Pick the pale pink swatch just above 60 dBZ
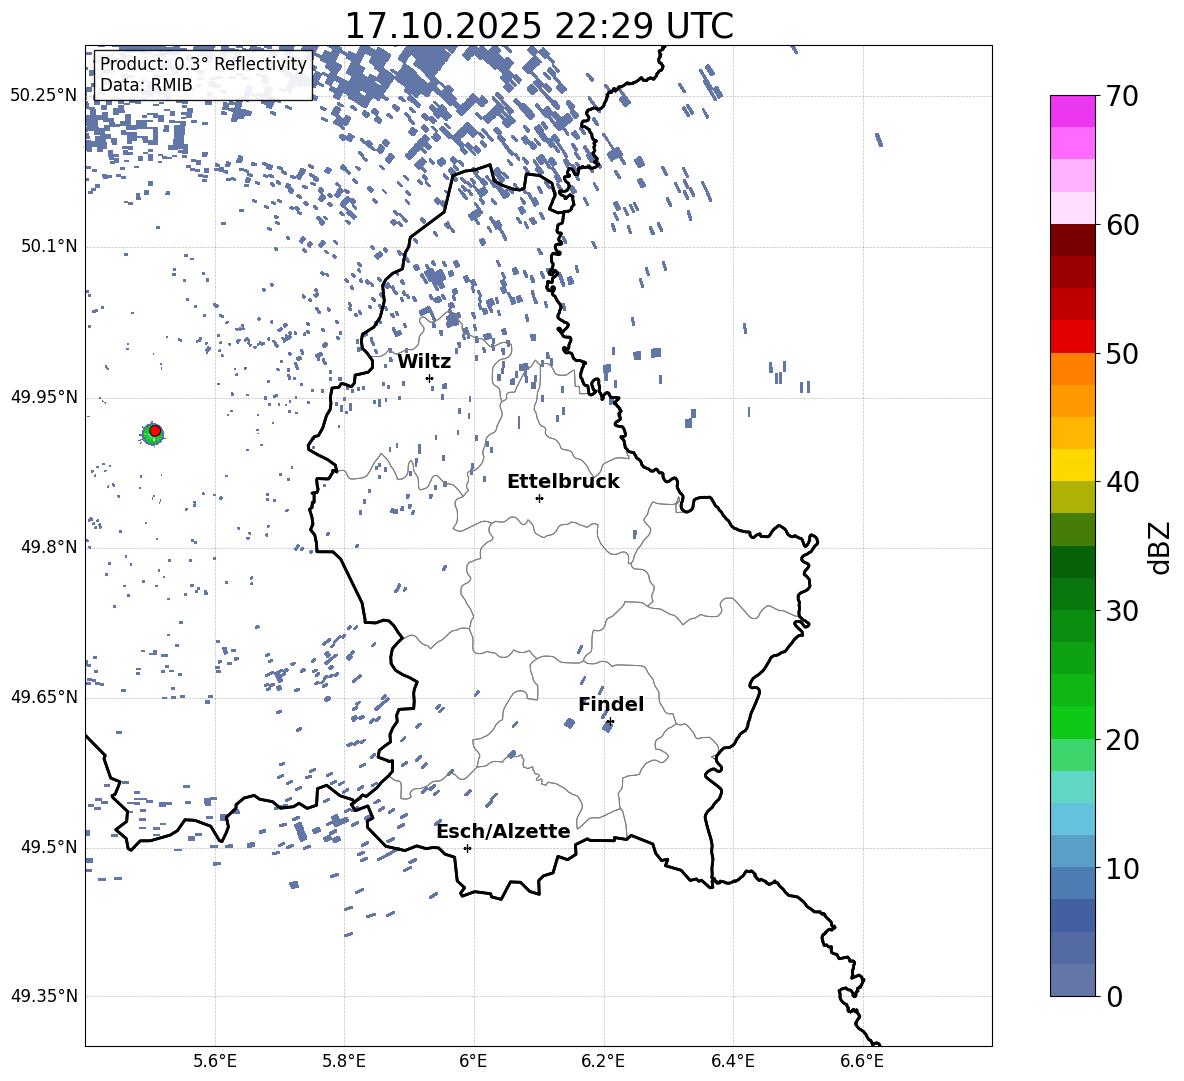 [x=1072, y=208]
